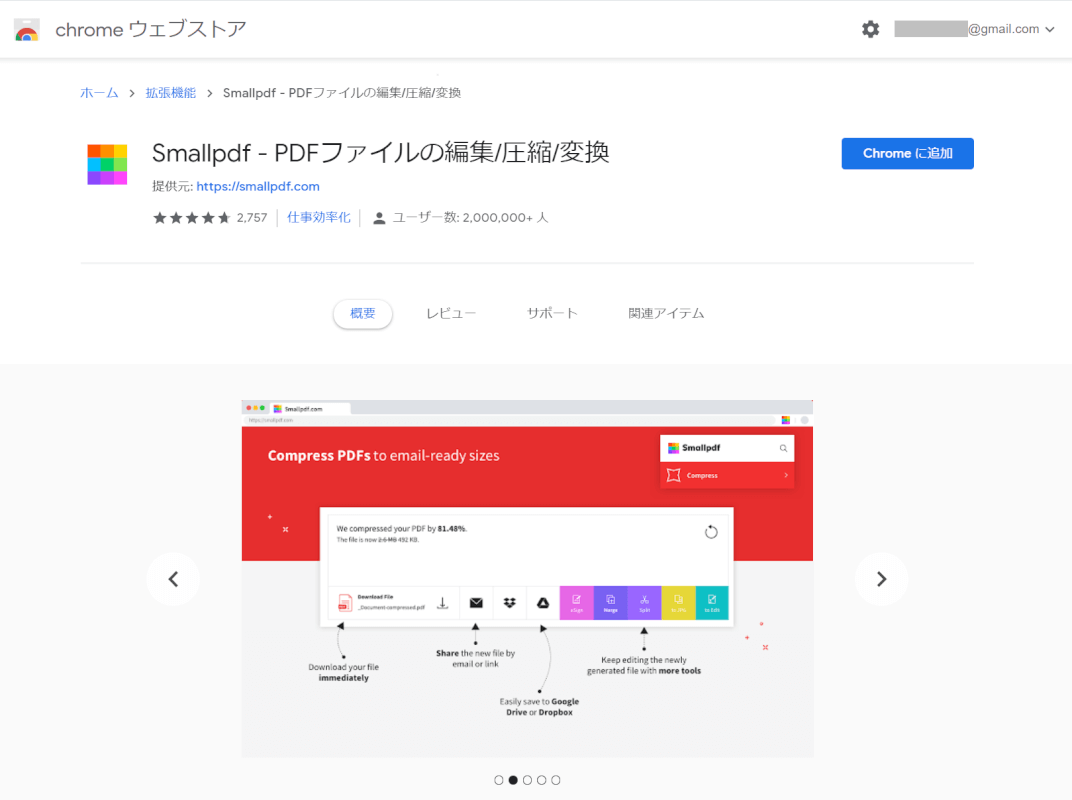Click the user count person icon

[x=379, y=218]
